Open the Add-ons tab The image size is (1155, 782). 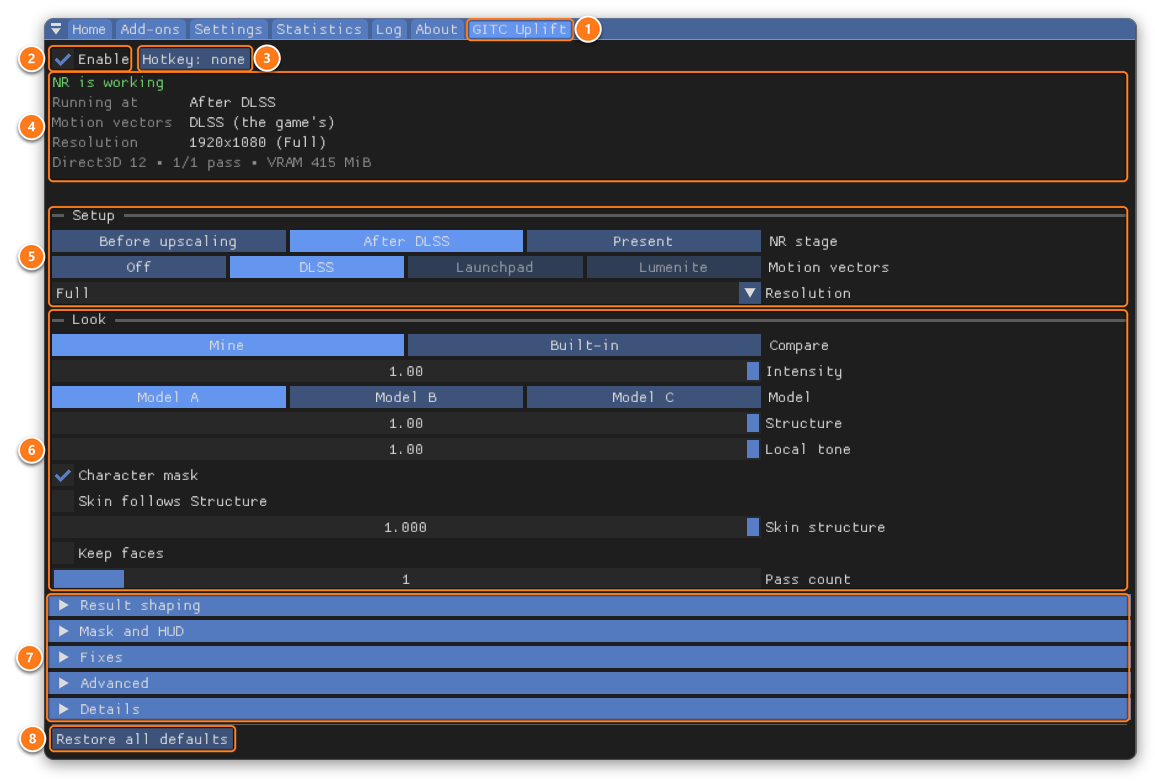click(150, 29)
